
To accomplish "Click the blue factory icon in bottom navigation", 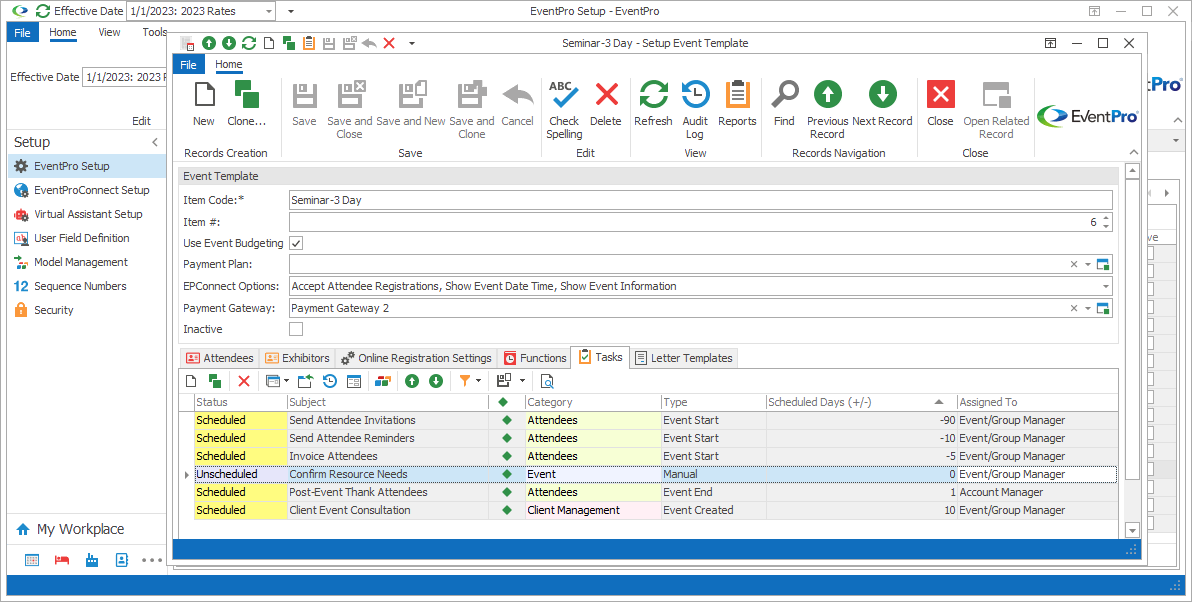I will click(x=92, y=560).
